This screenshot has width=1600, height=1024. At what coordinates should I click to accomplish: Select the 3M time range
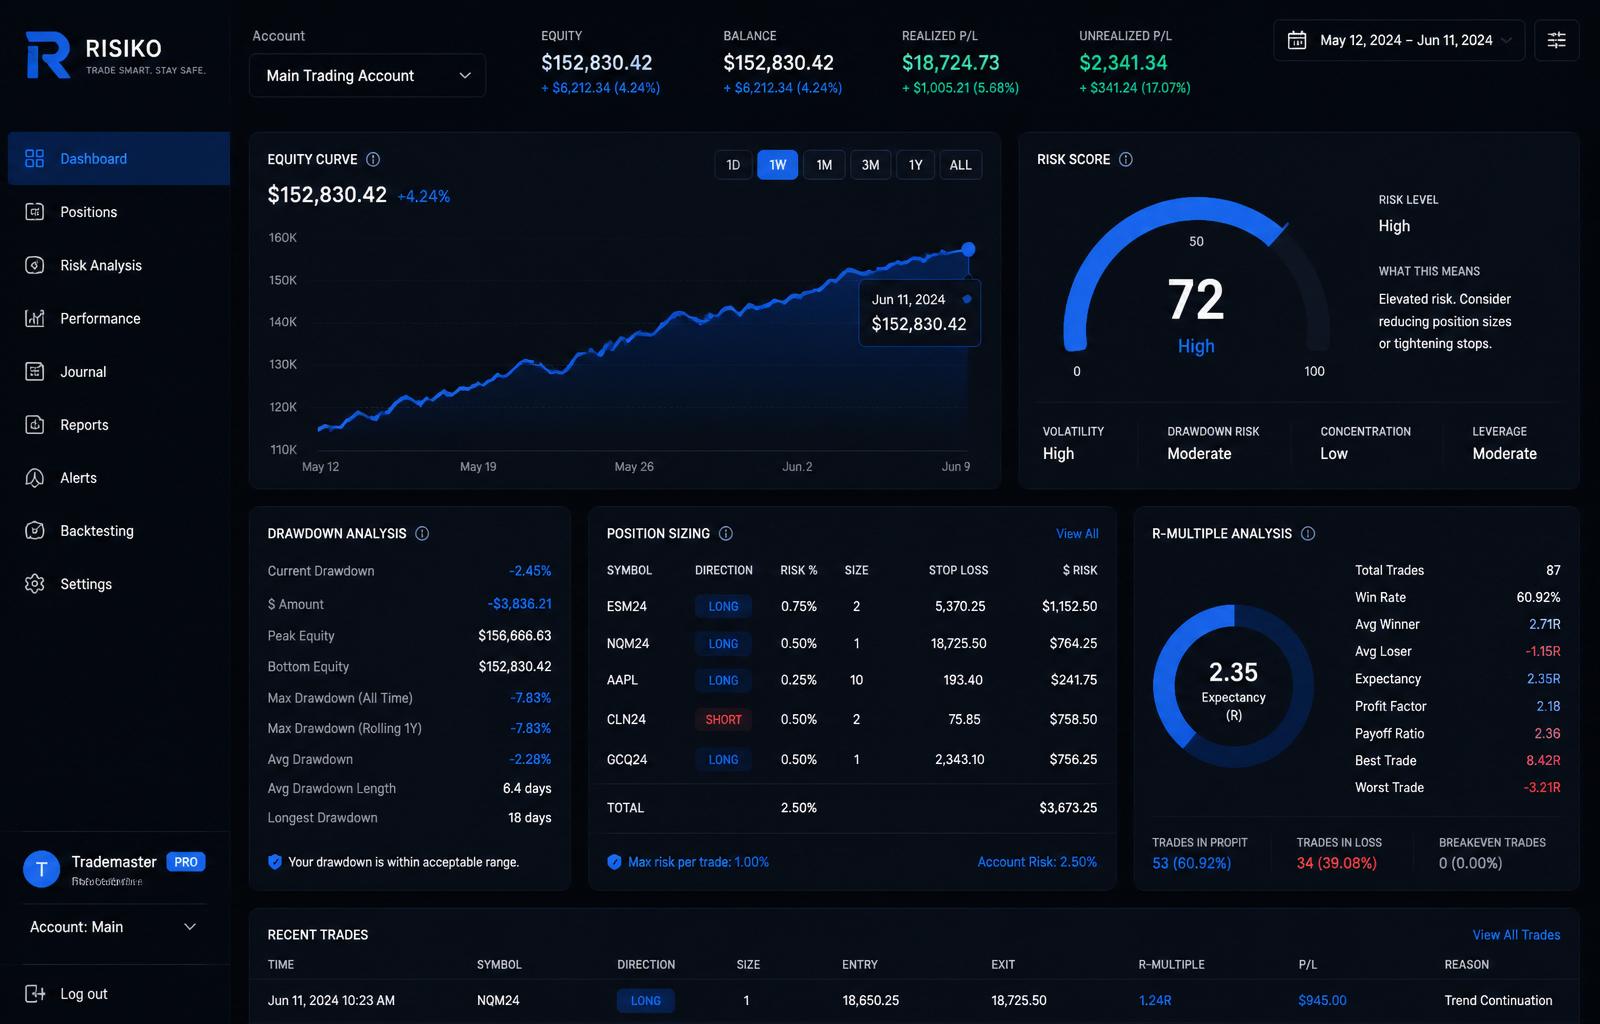(x=871, y=165)
